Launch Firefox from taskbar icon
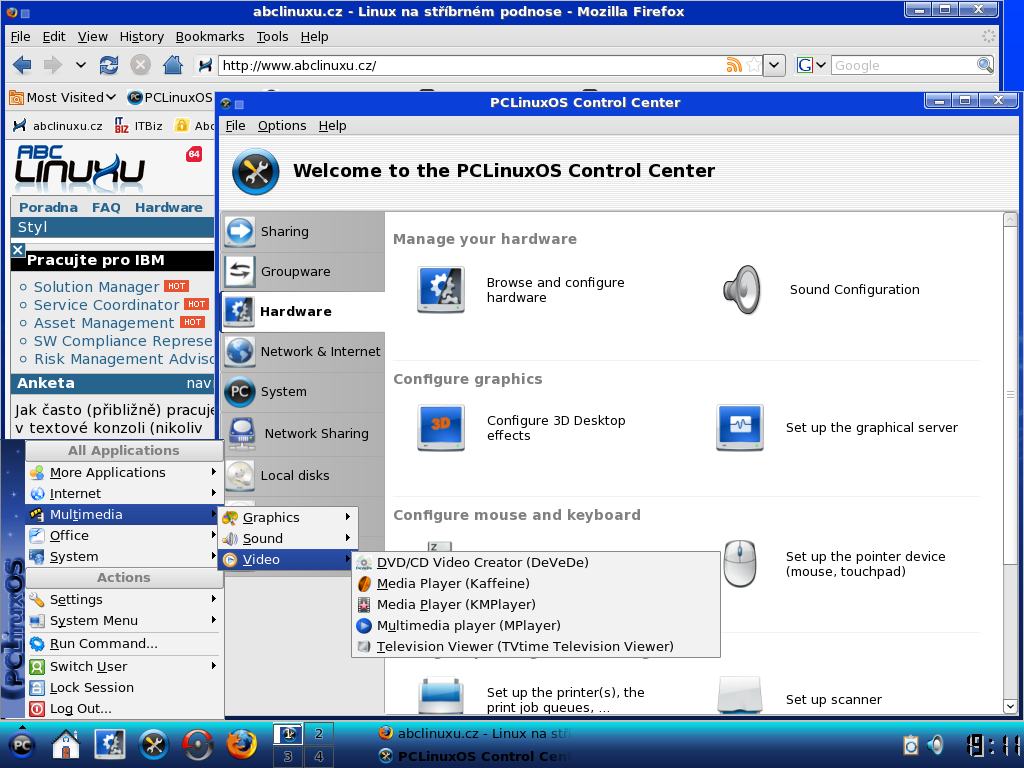This screenshot has height=768, width=1024. coord(242,744)
